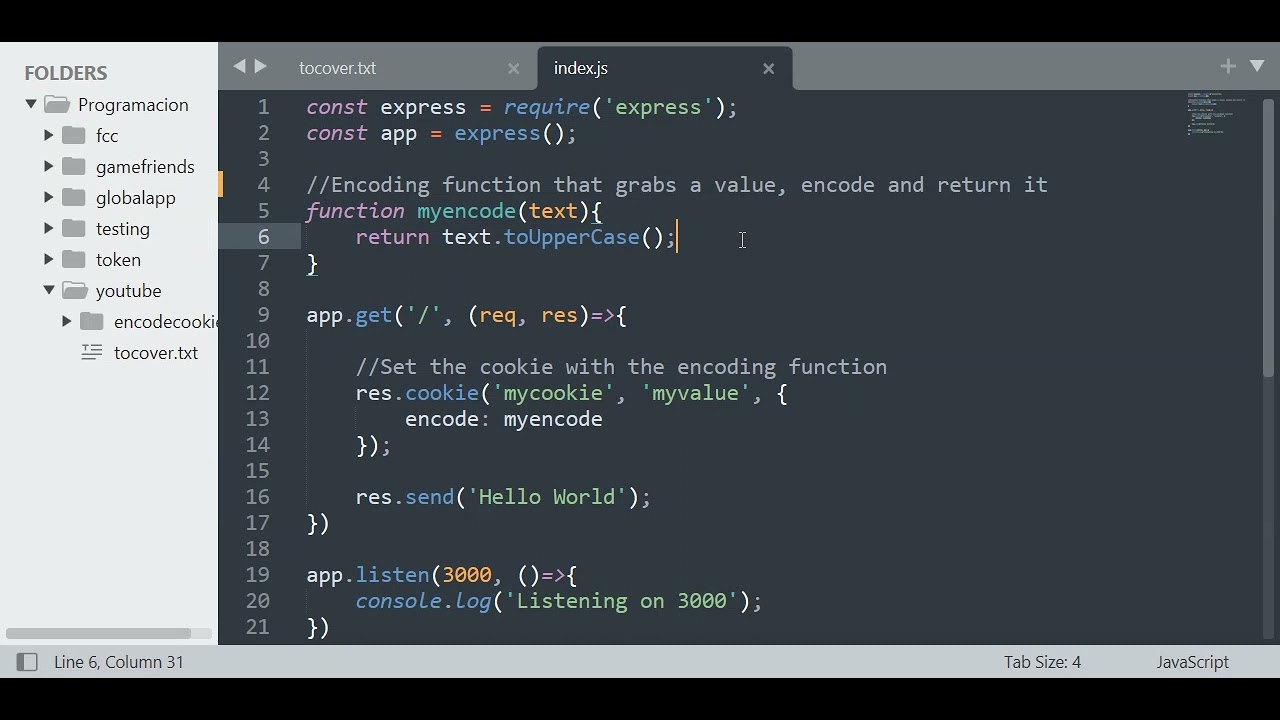The width and height of the screenshot is (1280, 720).
Task: Collapse the youtube folder arrow
Action: tap(49, 290)
